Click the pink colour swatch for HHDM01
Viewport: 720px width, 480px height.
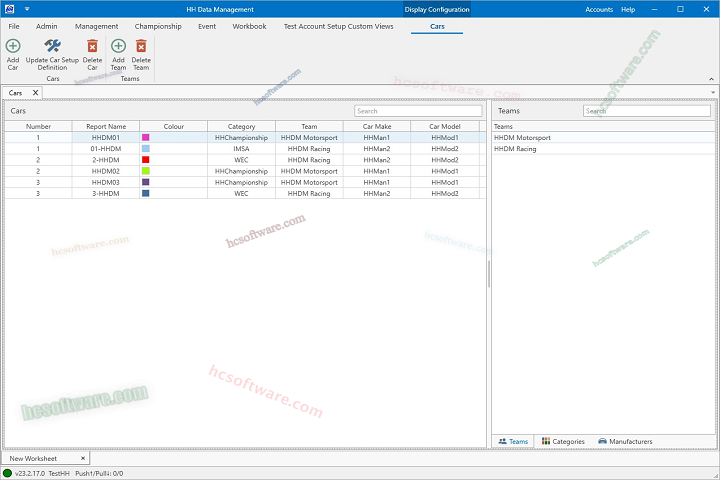click(146, 137)
